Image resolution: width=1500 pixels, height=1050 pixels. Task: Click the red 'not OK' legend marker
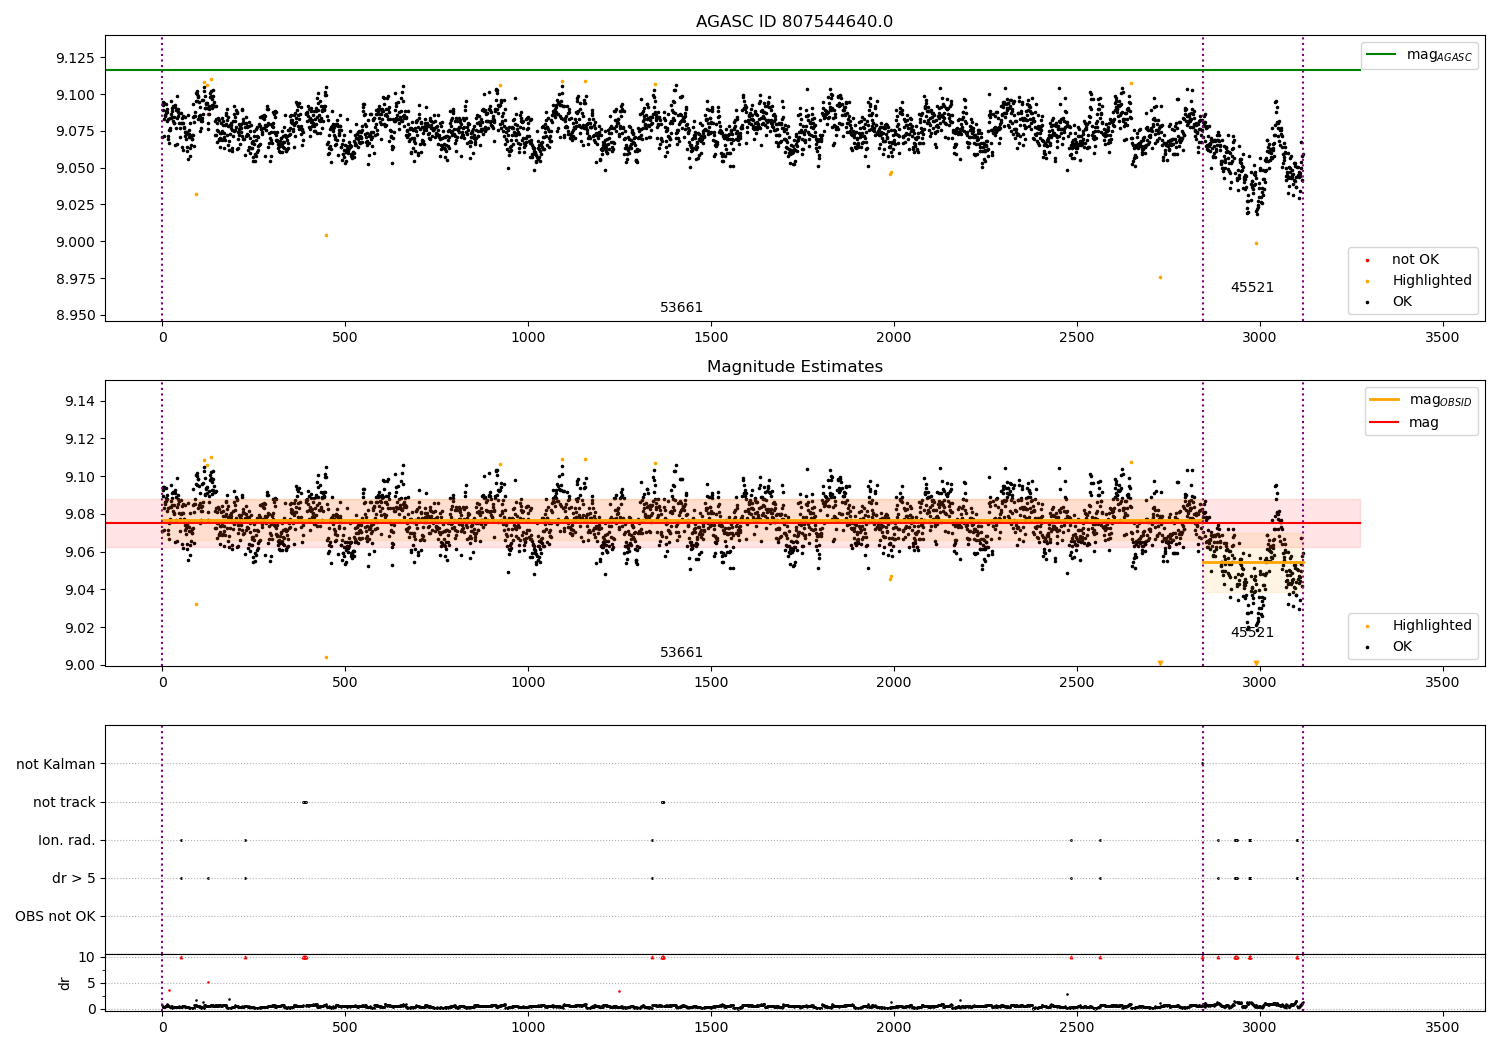point(1367,260)
